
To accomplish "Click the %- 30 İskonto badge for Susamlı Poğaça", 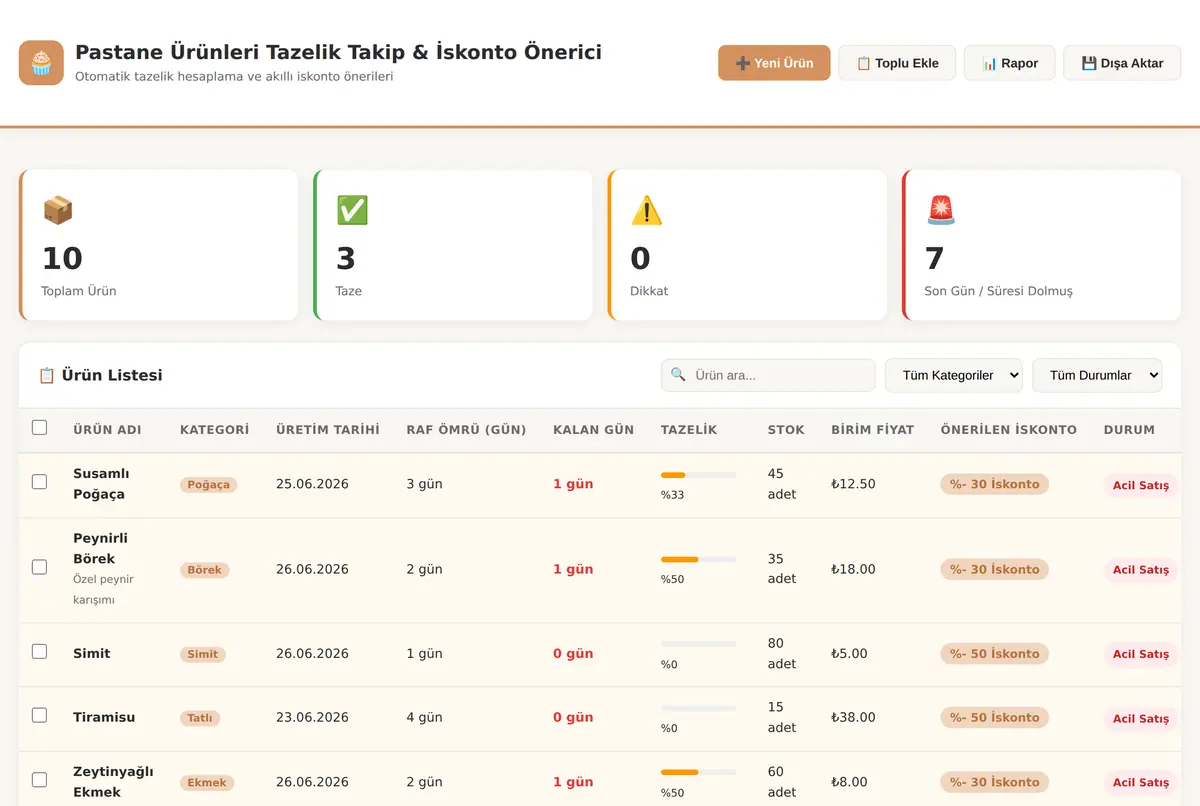I will (x=995, y=484).
